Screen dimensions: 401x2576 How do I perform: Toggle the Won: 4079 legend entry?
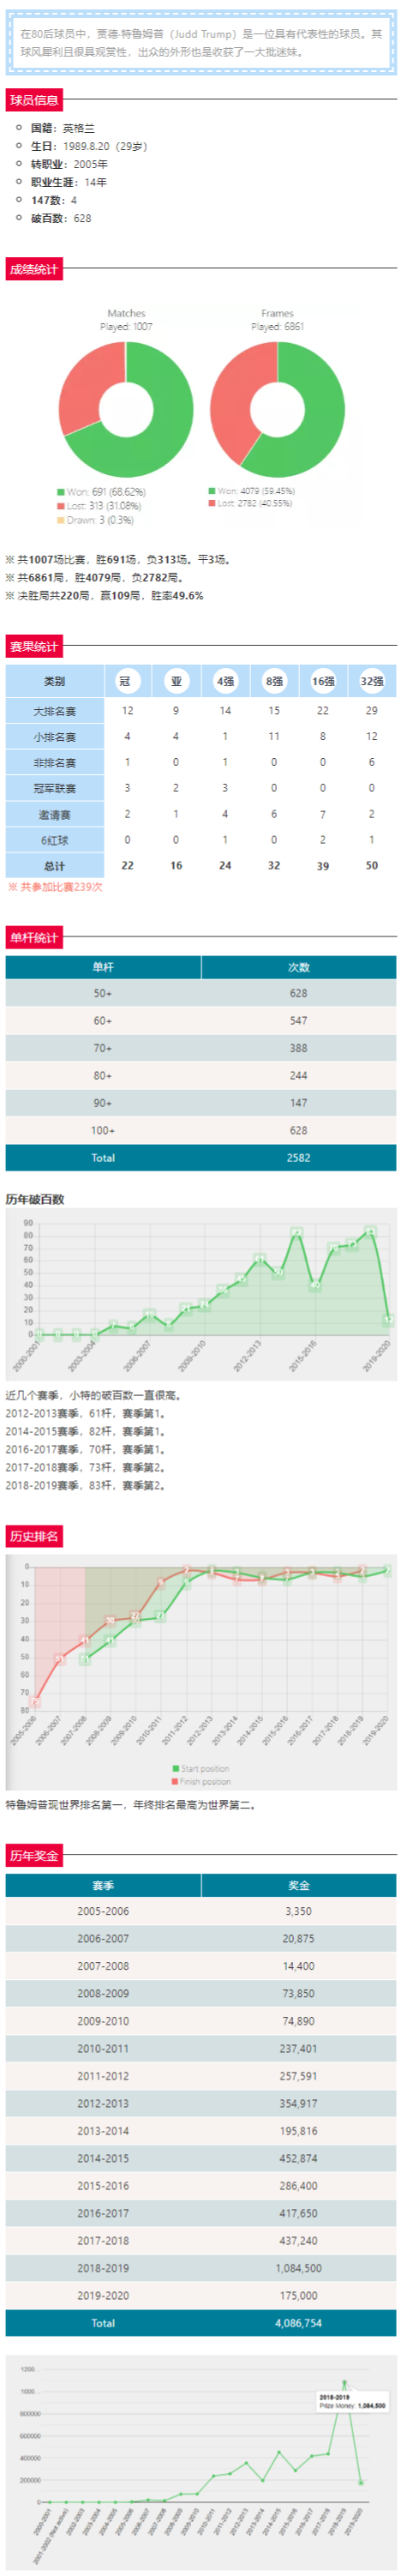[251, 491]
